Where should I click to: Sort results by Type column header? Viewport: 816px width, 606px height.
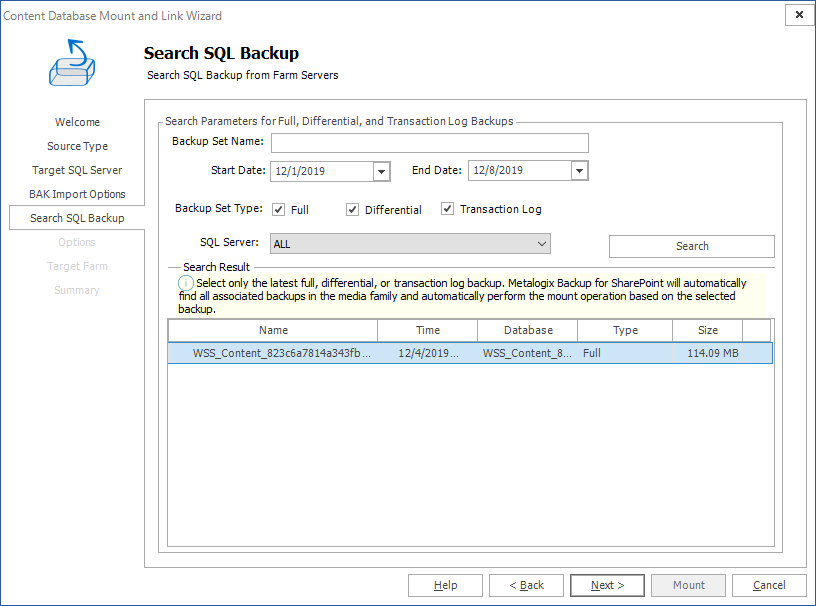625,330
